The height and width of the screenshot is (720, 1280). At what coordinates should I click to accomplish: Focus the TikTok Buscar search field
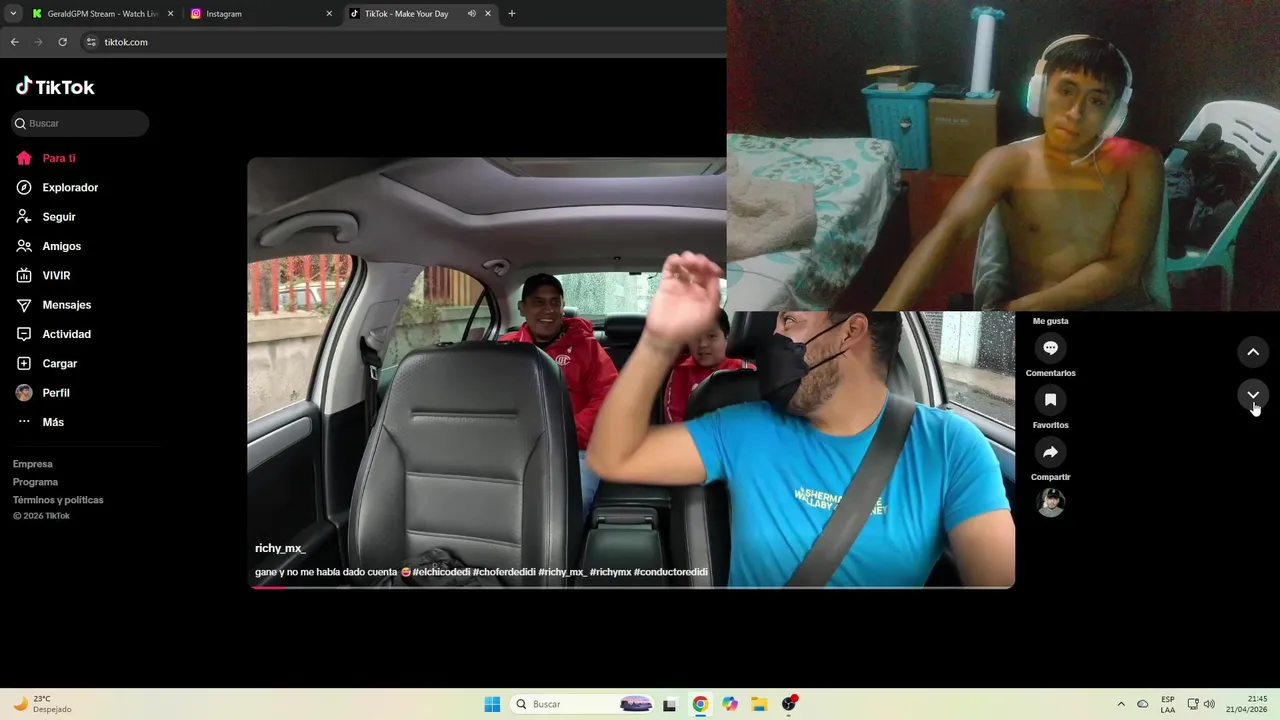point(80,123)
